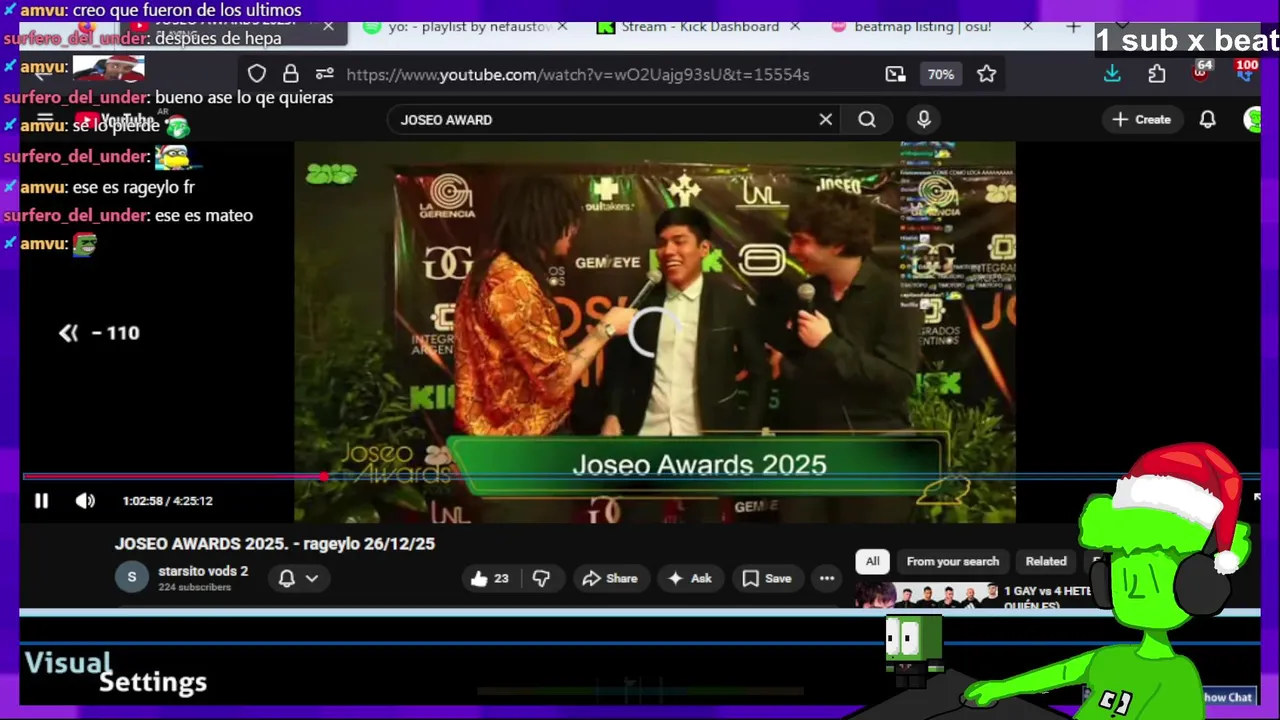Save the video to a playlist
The width and height of the screenshot is (1280, 720).
pyautogui.click(x=767, y=578)
